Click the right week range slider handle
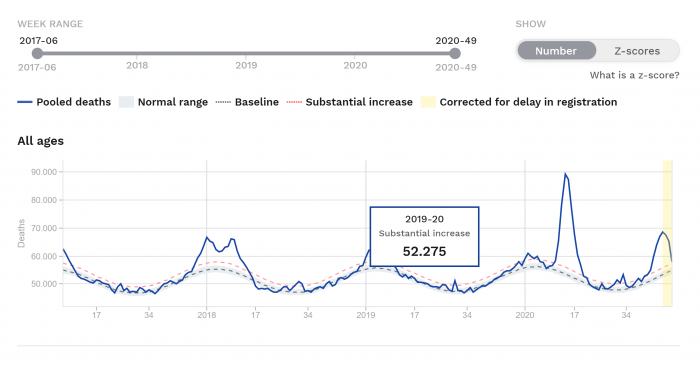 tap(455, 54)
